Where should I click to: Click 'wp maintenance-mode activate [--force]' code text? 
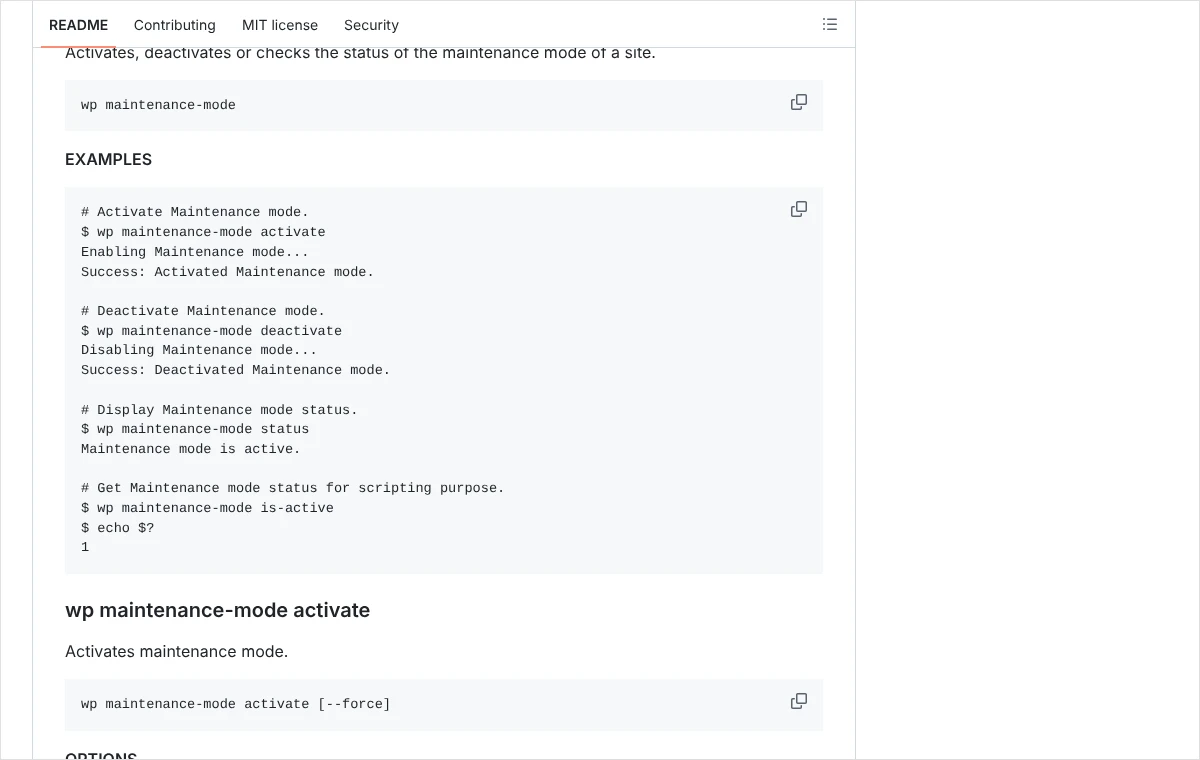tap(236, 704)
